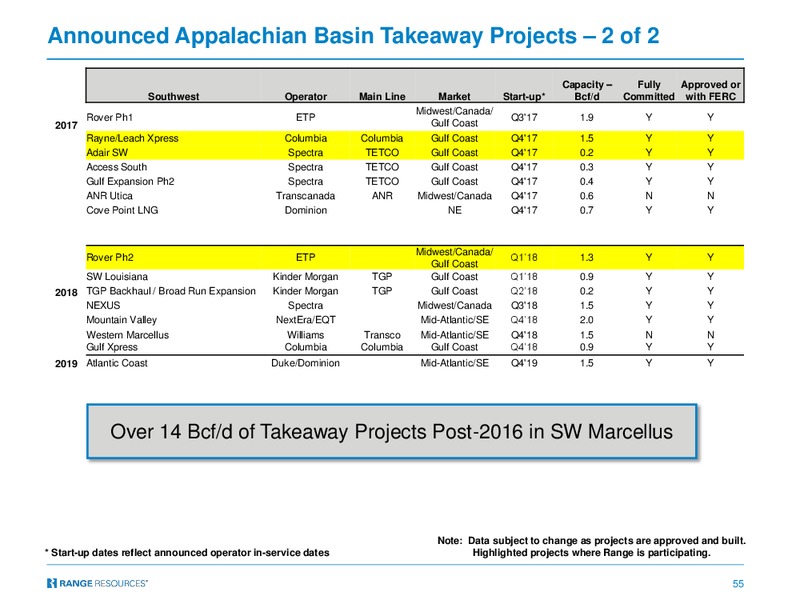This screenshot has height=600, width=800.
Task: Click the 'Cove Point LNG' project name
Action: [122, 210]
